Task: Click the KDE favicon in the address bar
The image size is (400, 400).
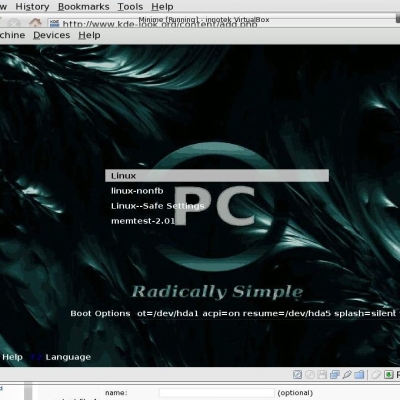Action: coord(54,24)
